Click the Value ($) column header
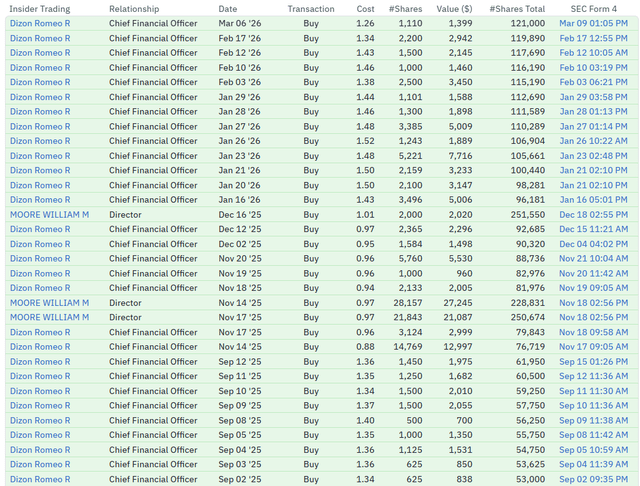This screenshot has height=486, width=640. click(454, 9)
